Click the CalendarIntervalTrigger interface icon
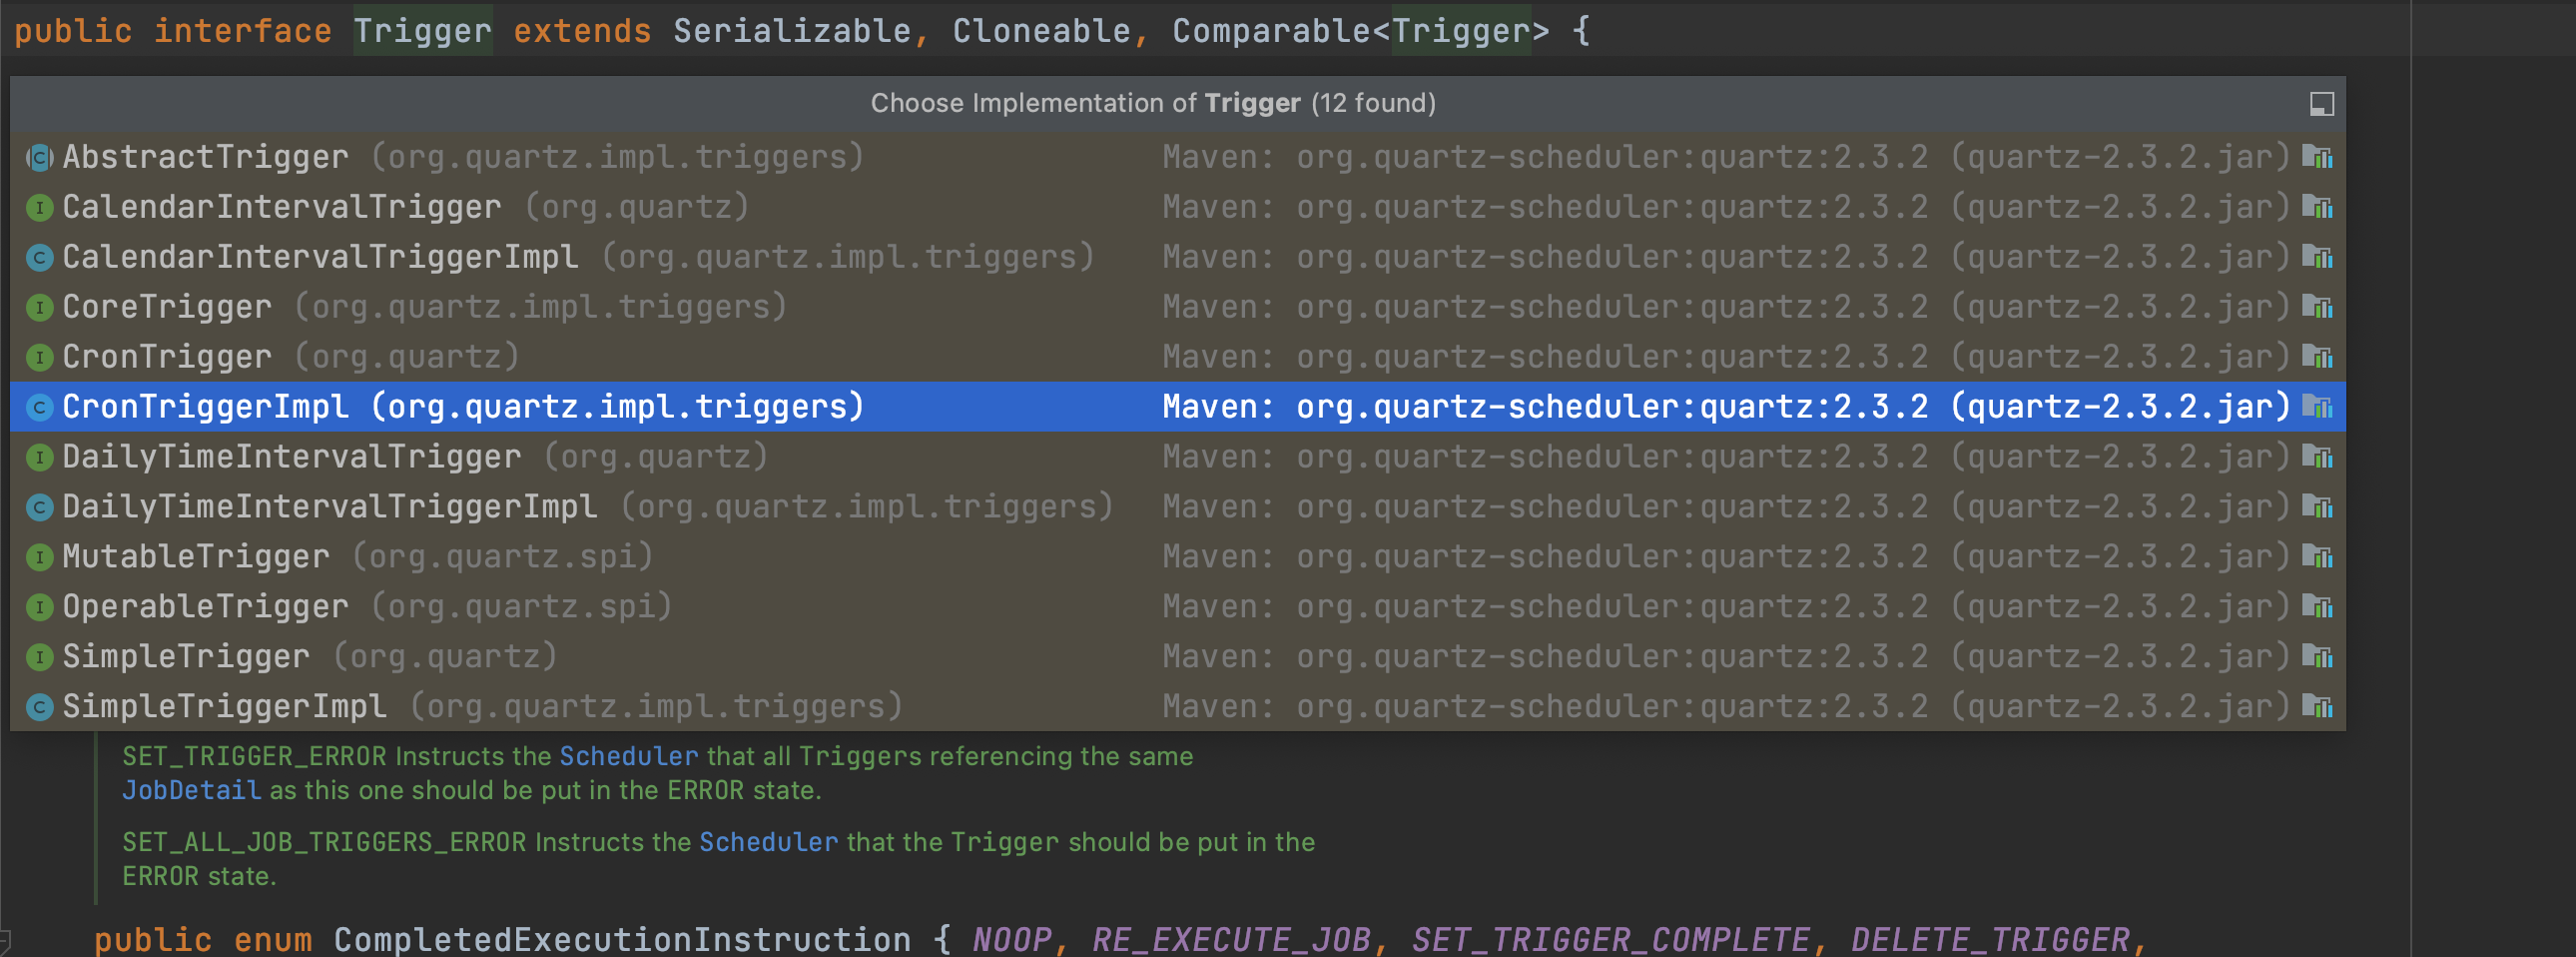Image resolution: width=2576 pixels, height=957 pixels. click(39, 207)
